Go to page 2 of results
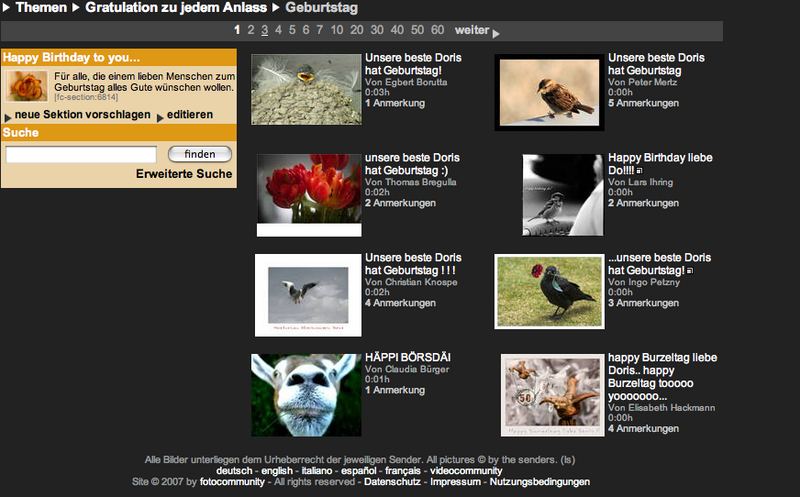The width and height of the screenshot is (800, 497). [250, 30]
